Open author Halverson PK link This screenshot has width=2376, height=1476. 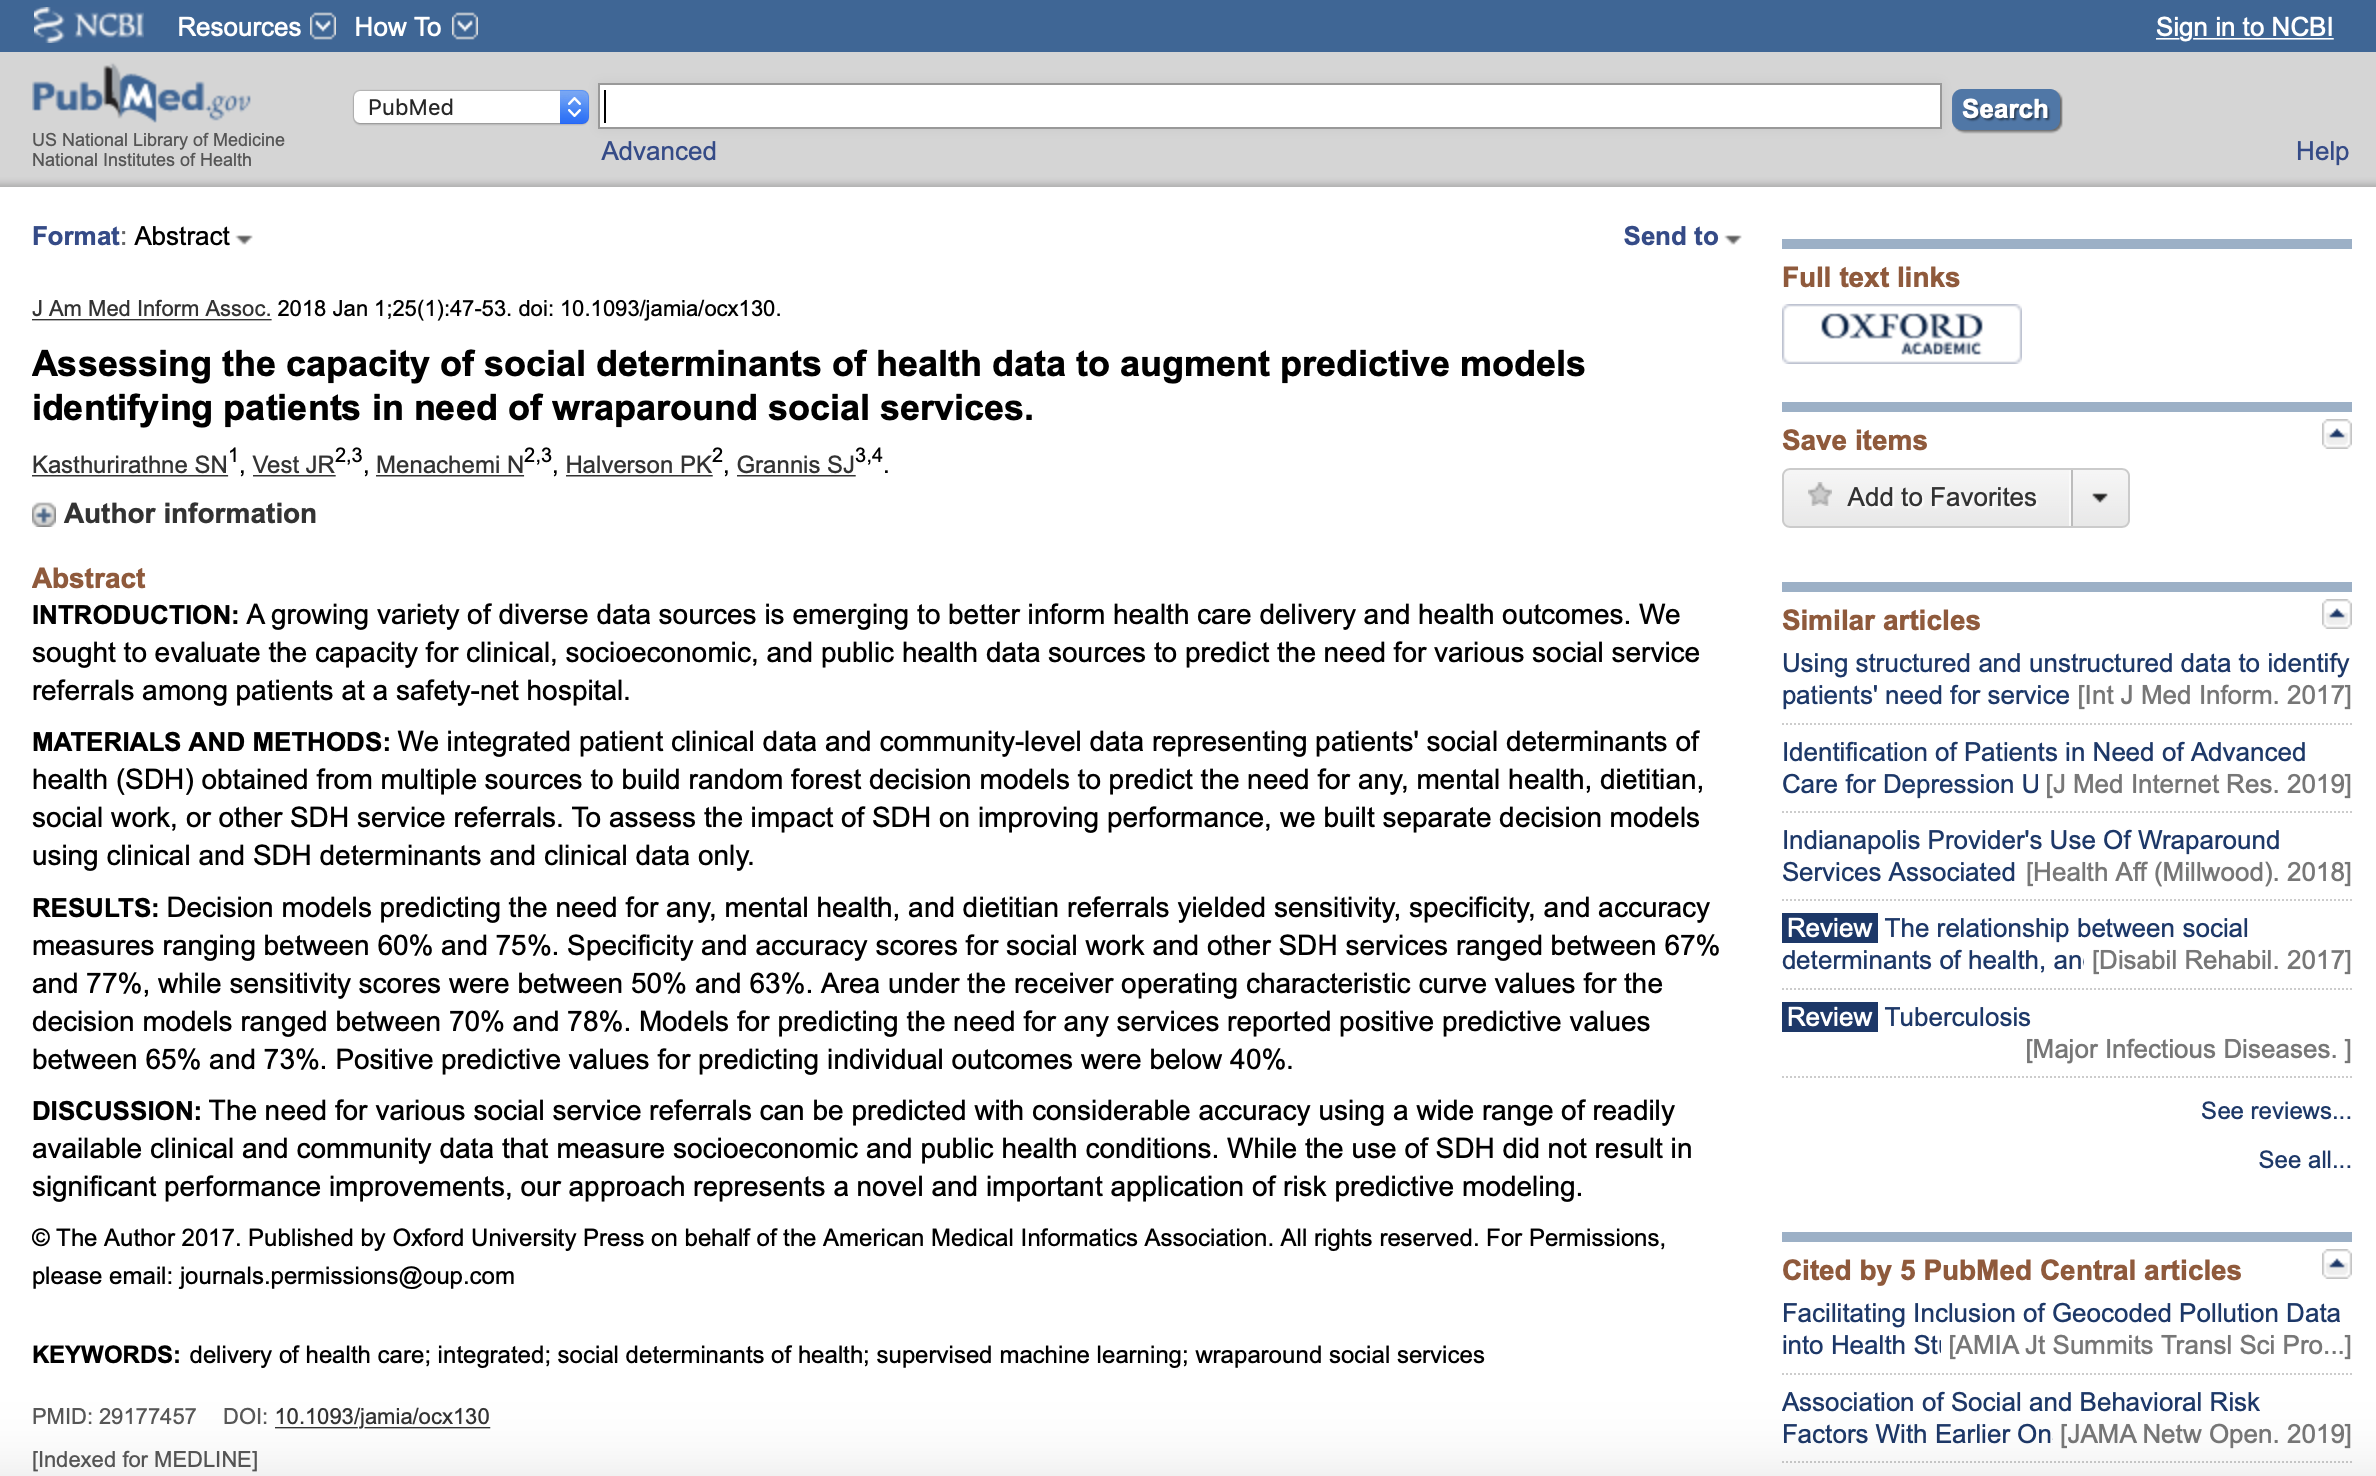(639, 465)
